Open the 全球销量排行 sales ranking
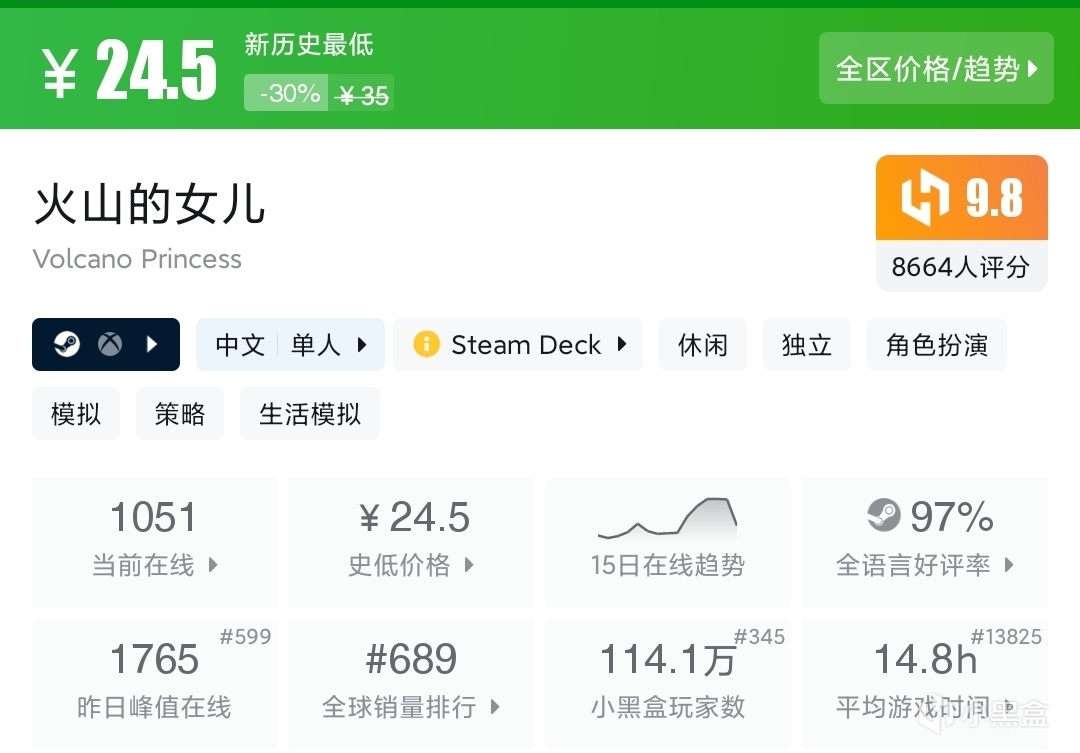Screen dimensions: 1080x753 pos(410,684)
